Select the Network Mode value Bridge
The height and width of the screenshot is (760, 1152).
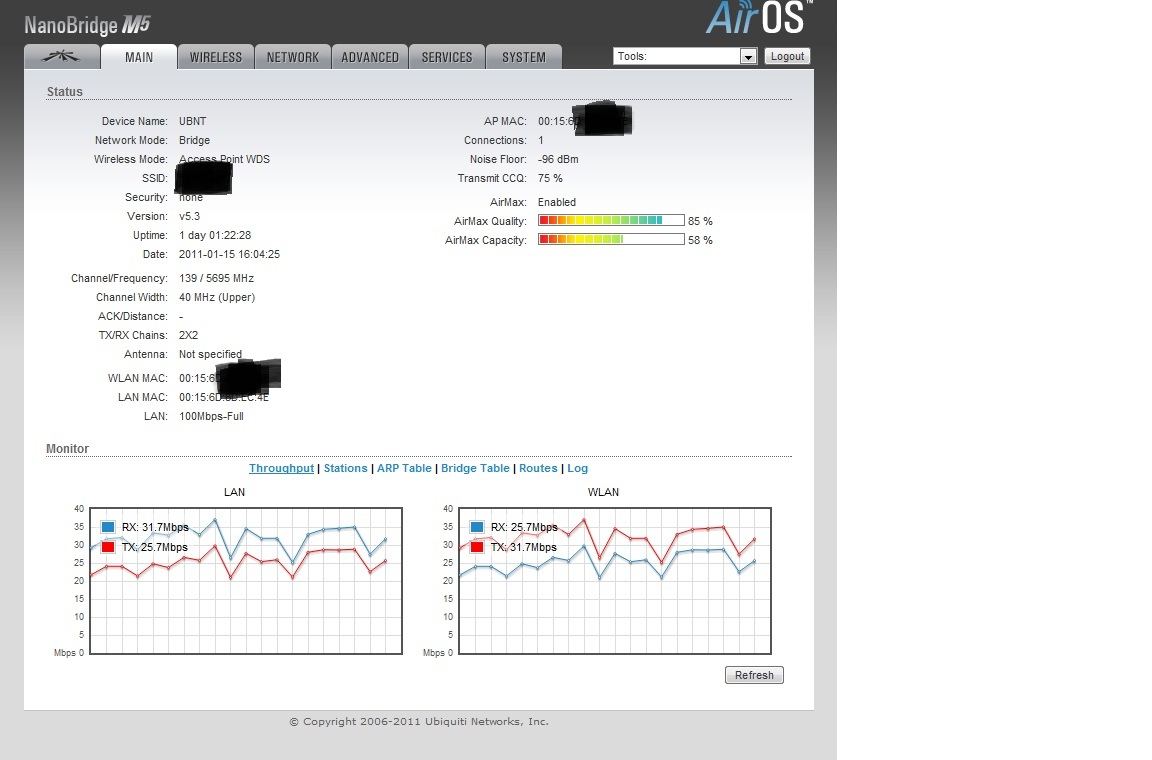point(194,140)
